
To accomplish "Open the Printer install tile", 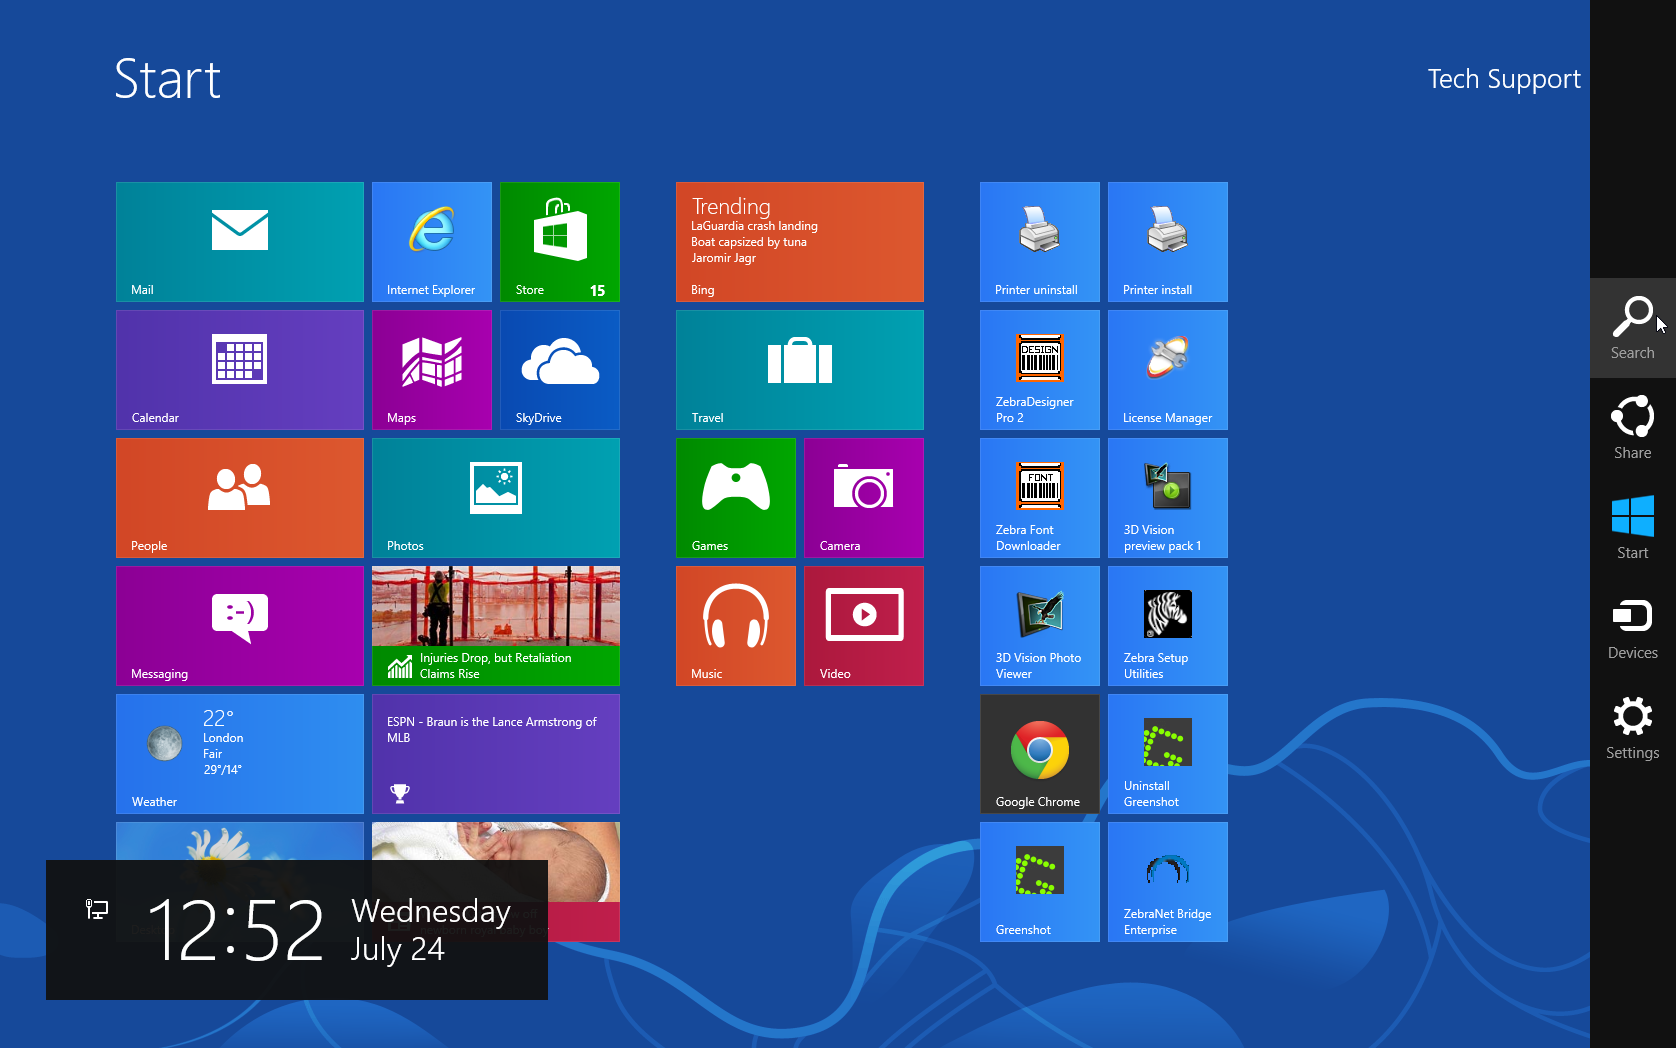I will pyautogui.click(x=1168, y=241).
